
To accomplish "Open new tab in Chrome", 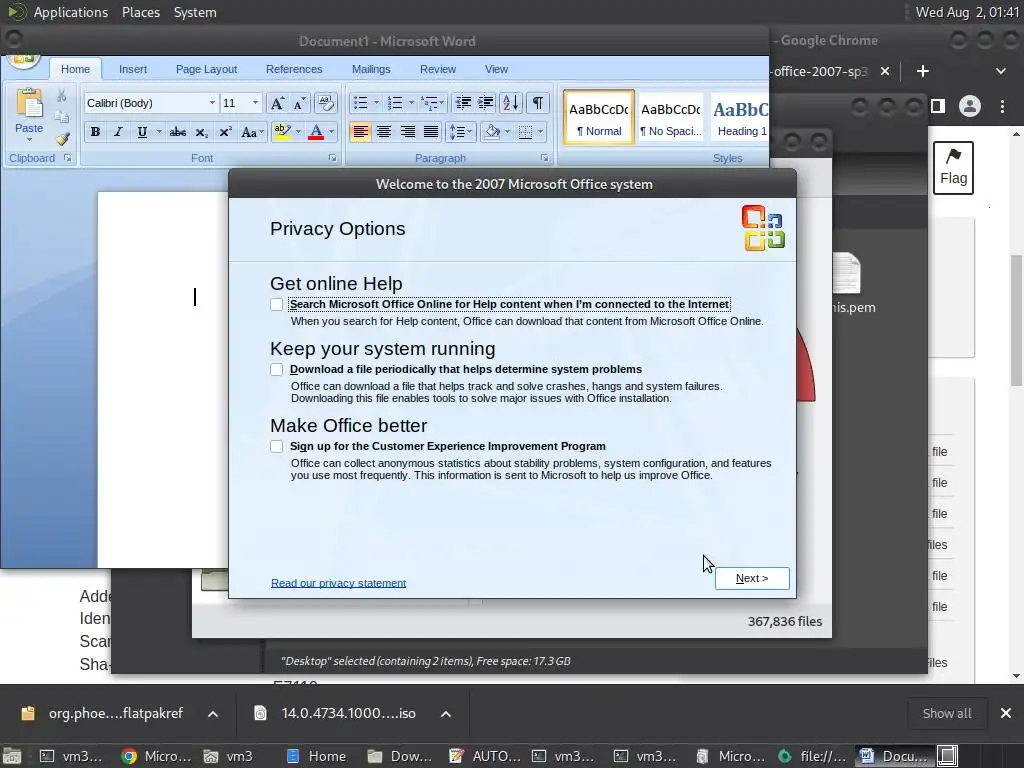I will [923, 71].
